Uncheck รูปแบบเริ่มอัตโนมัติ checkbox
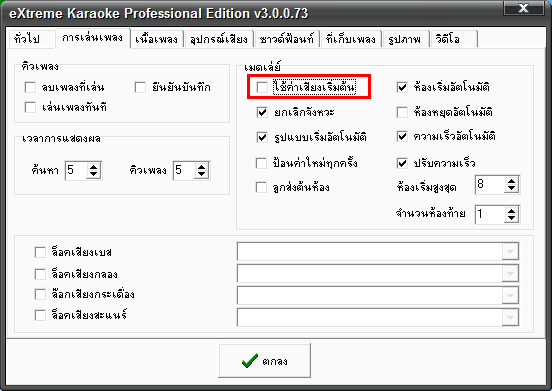This screenshot has width=552, height=391. click(262, 137)
